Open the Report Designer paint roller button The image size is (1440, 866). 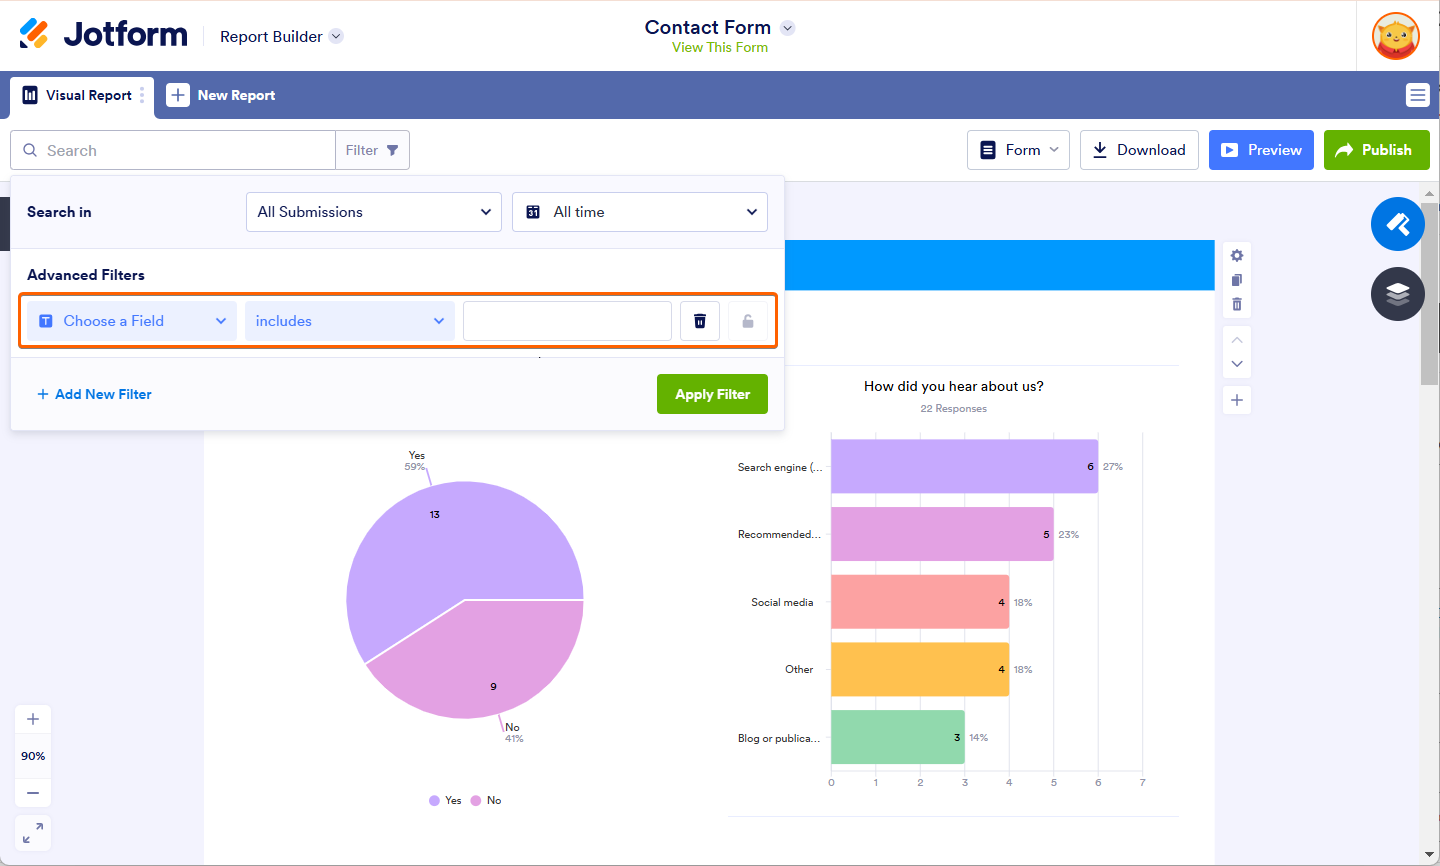(x=1398, y=224)
